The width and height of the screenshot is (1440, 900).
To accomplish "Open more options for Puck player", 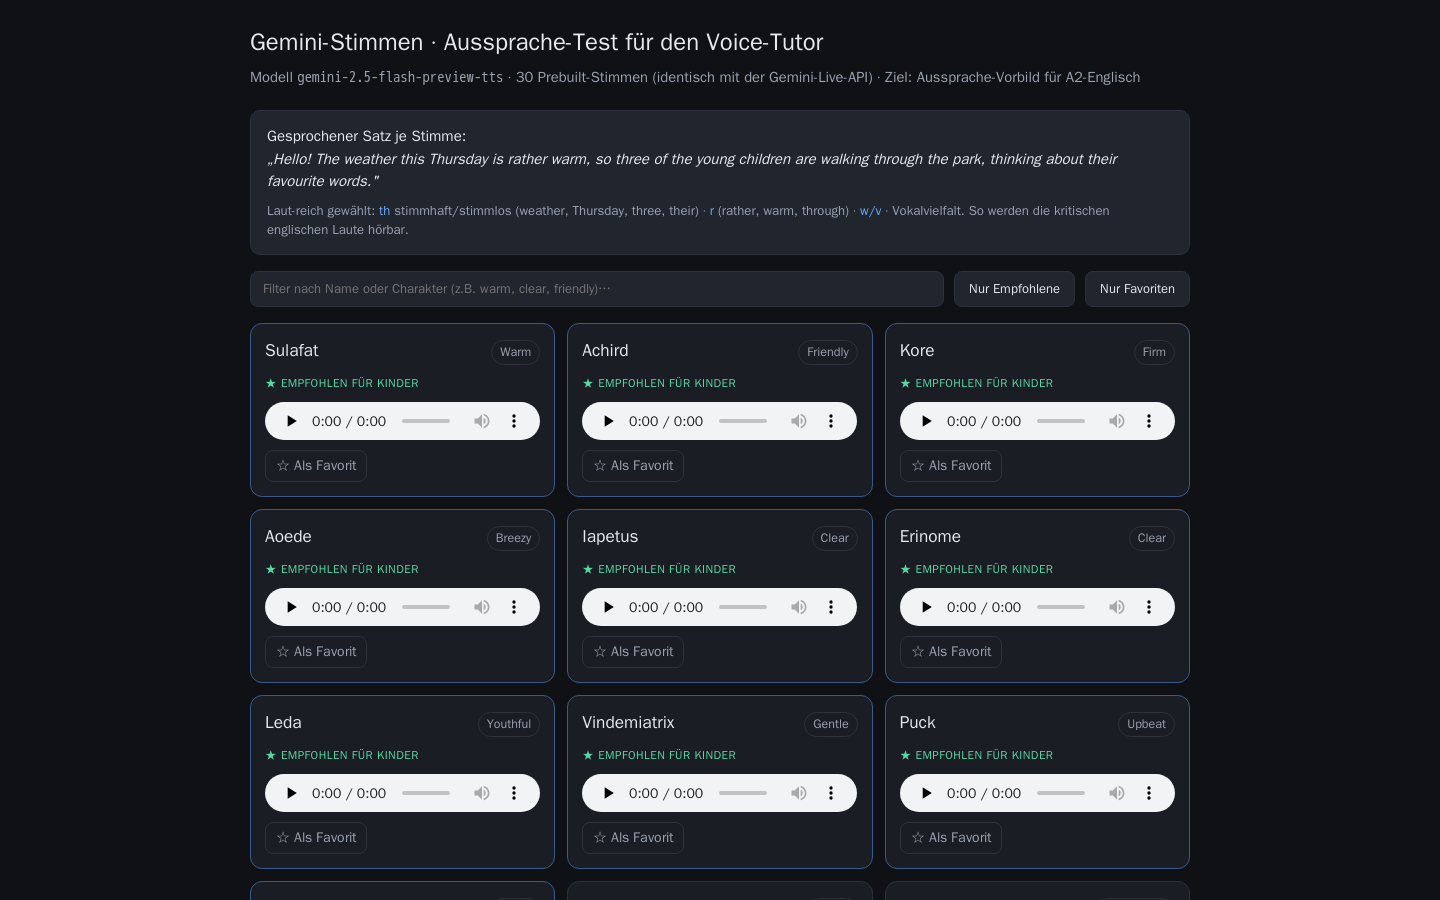I will point(1149,793).
